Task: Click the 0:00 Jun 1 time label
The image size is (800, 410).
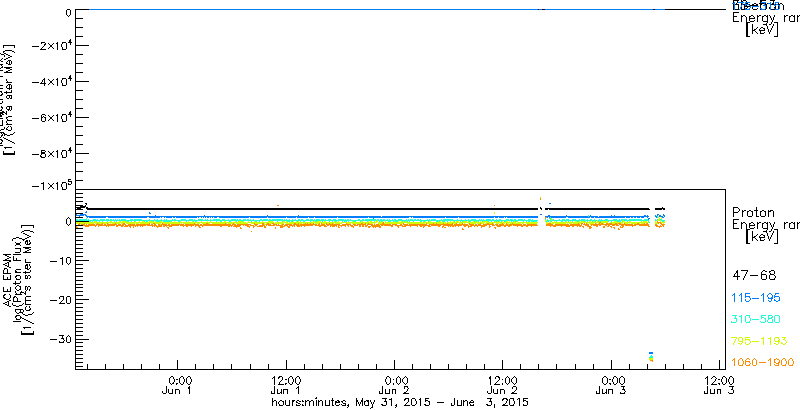Action: (x=179, y=384)
